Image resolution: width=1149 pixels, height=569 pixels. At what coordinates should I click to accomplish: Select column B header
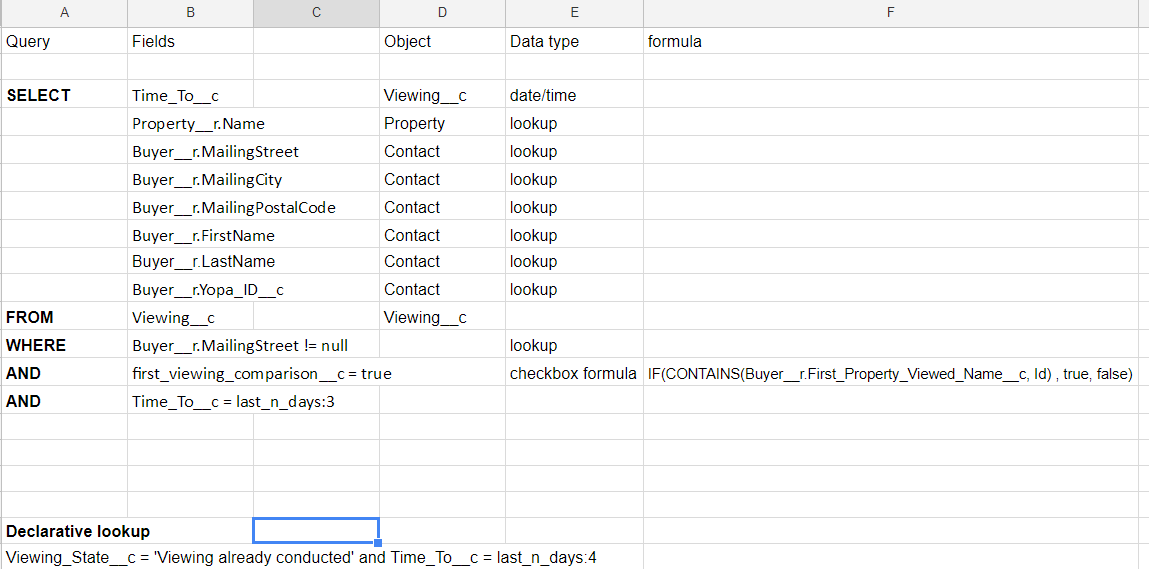click(190, 12)
